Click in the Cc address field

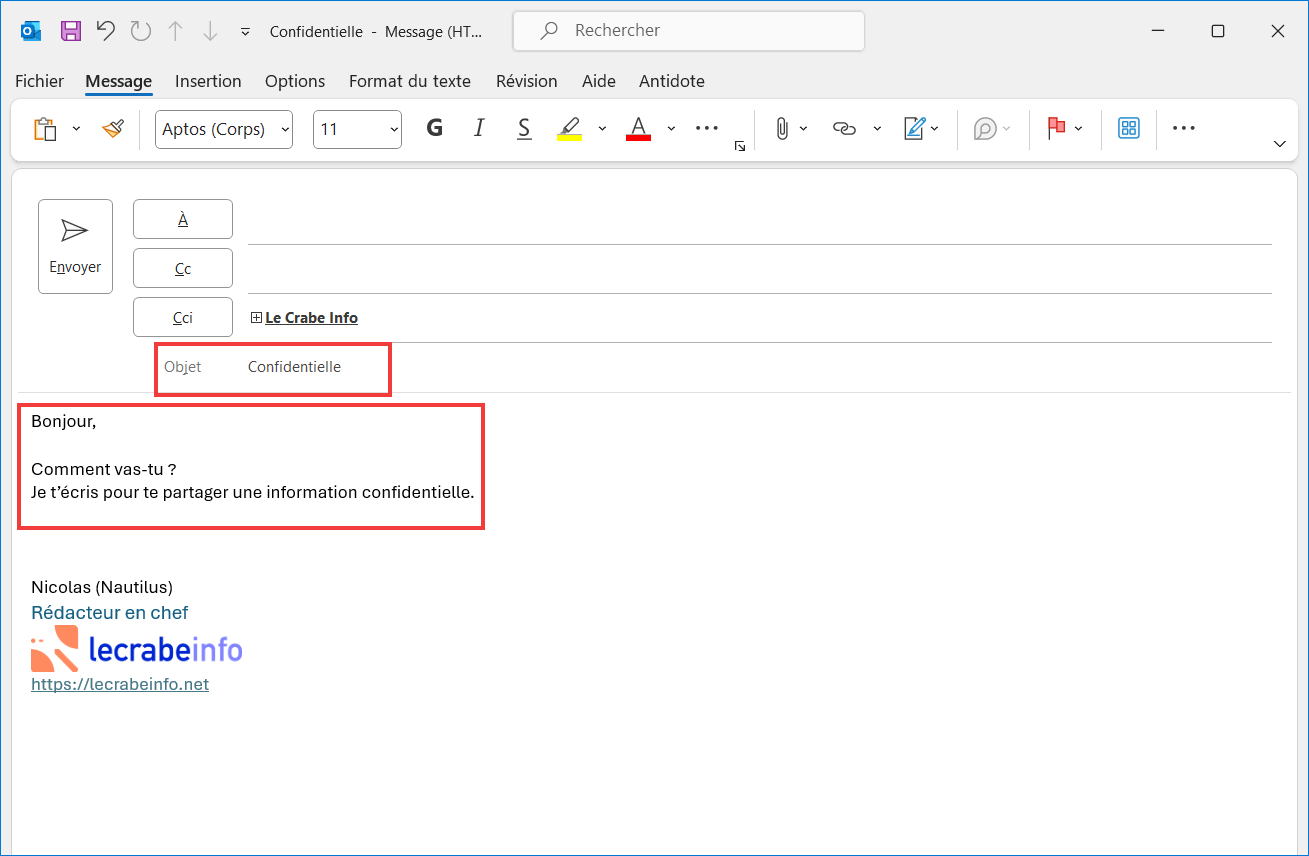click(x=760, y=269)
